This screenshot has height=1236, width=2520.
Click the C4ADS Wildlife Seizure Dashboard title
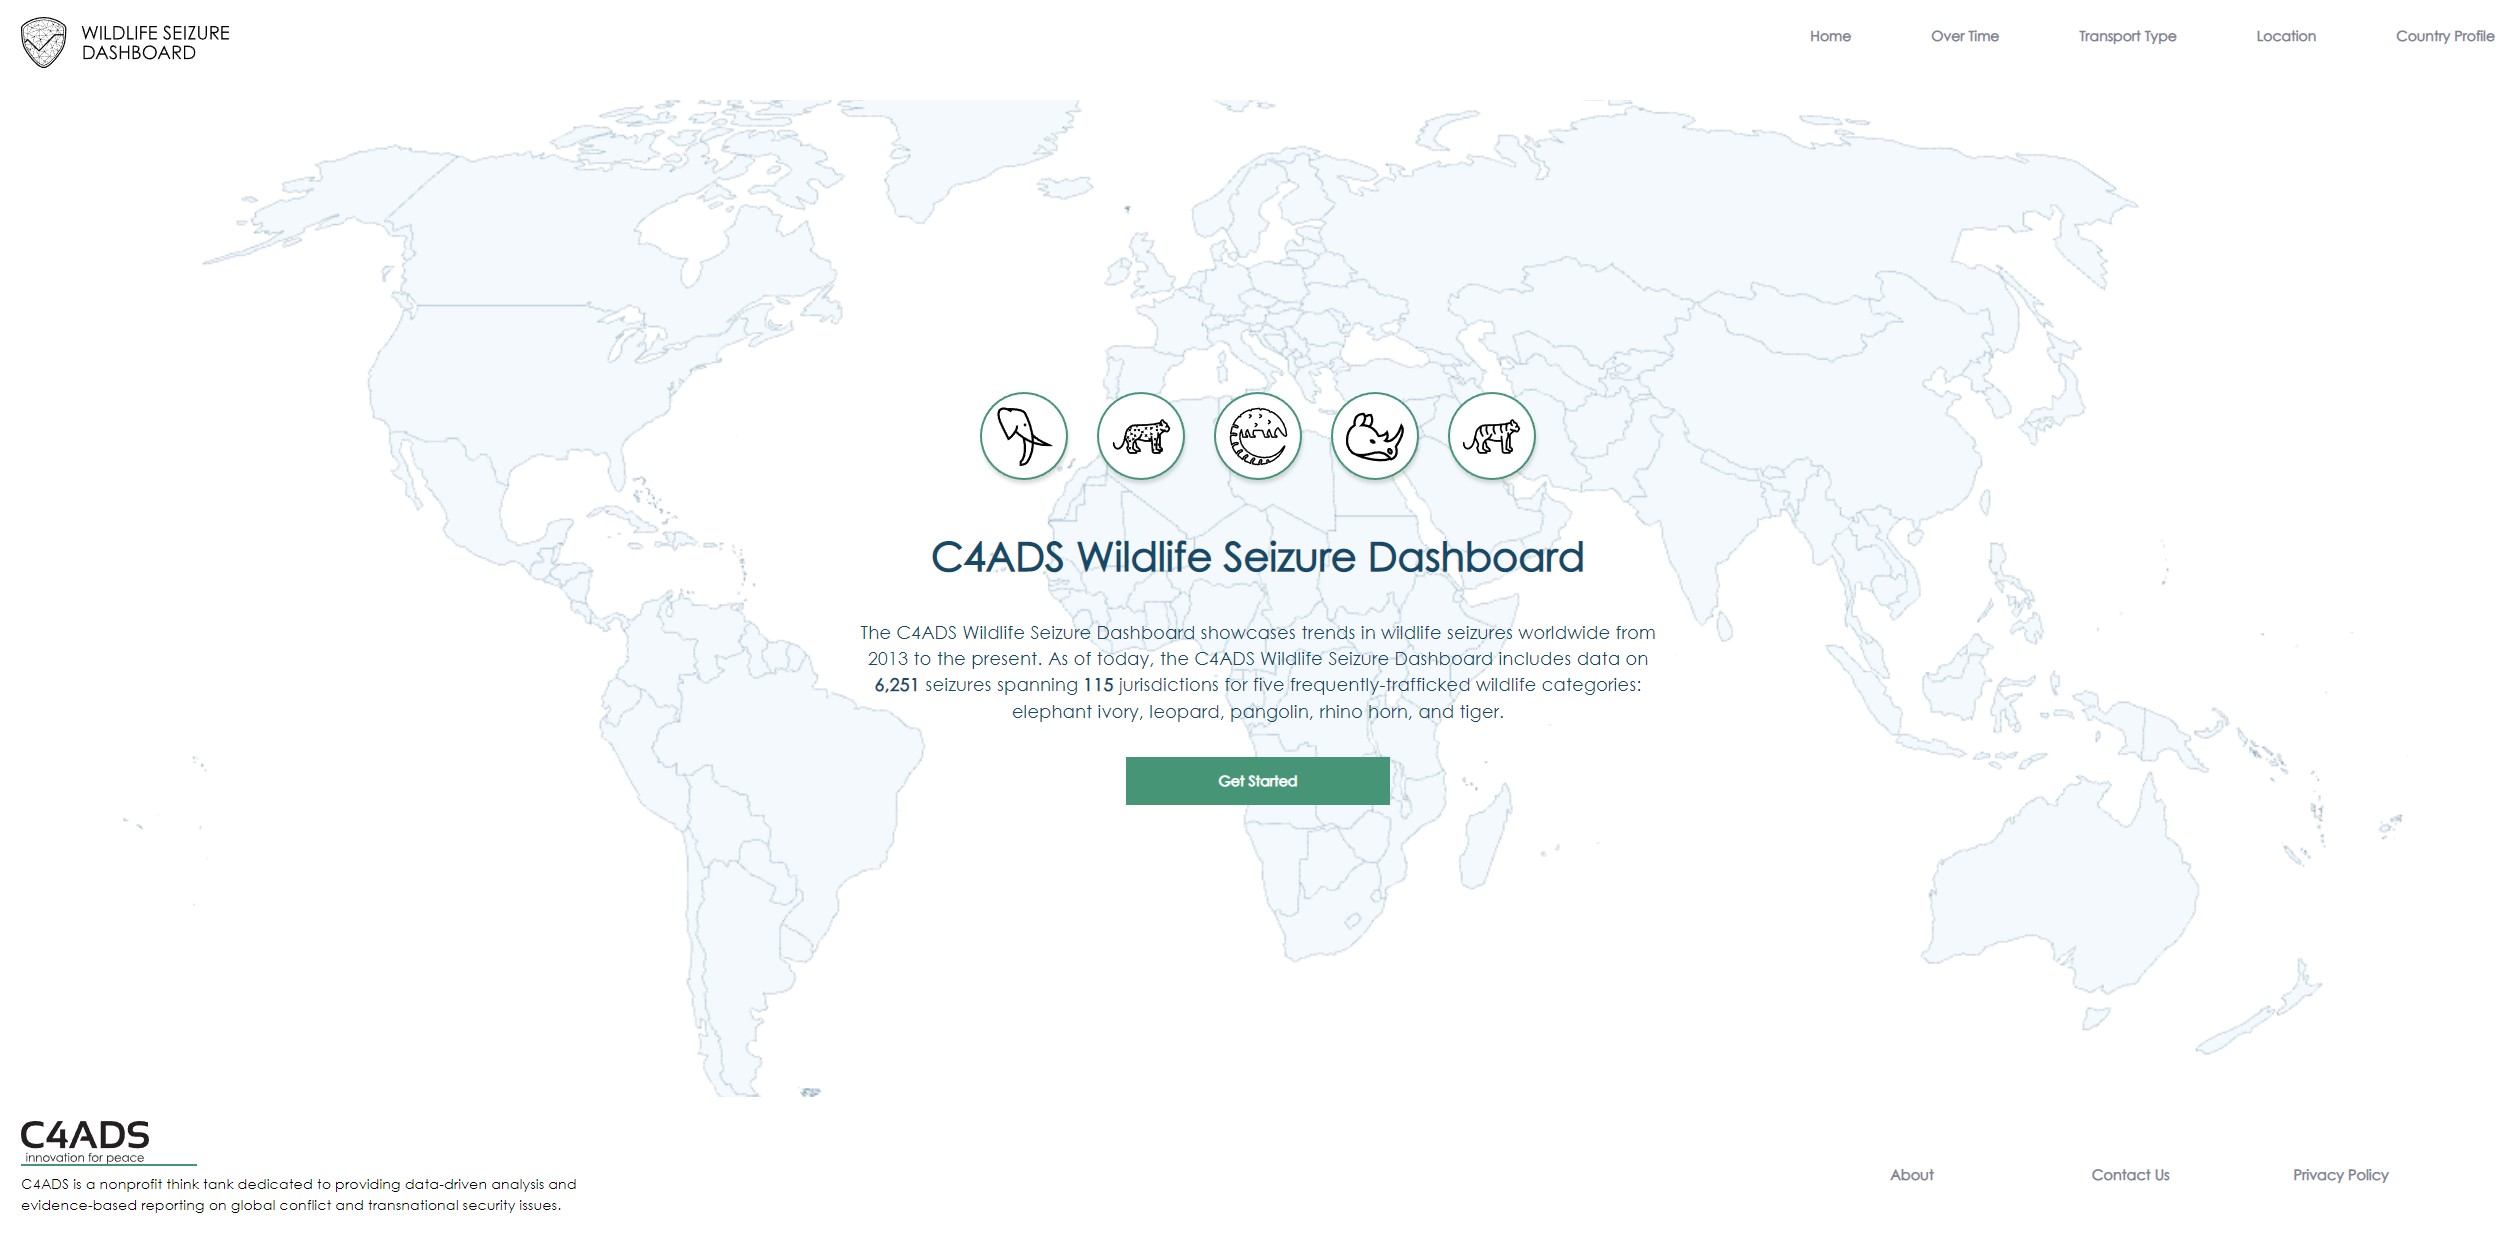1256,559
